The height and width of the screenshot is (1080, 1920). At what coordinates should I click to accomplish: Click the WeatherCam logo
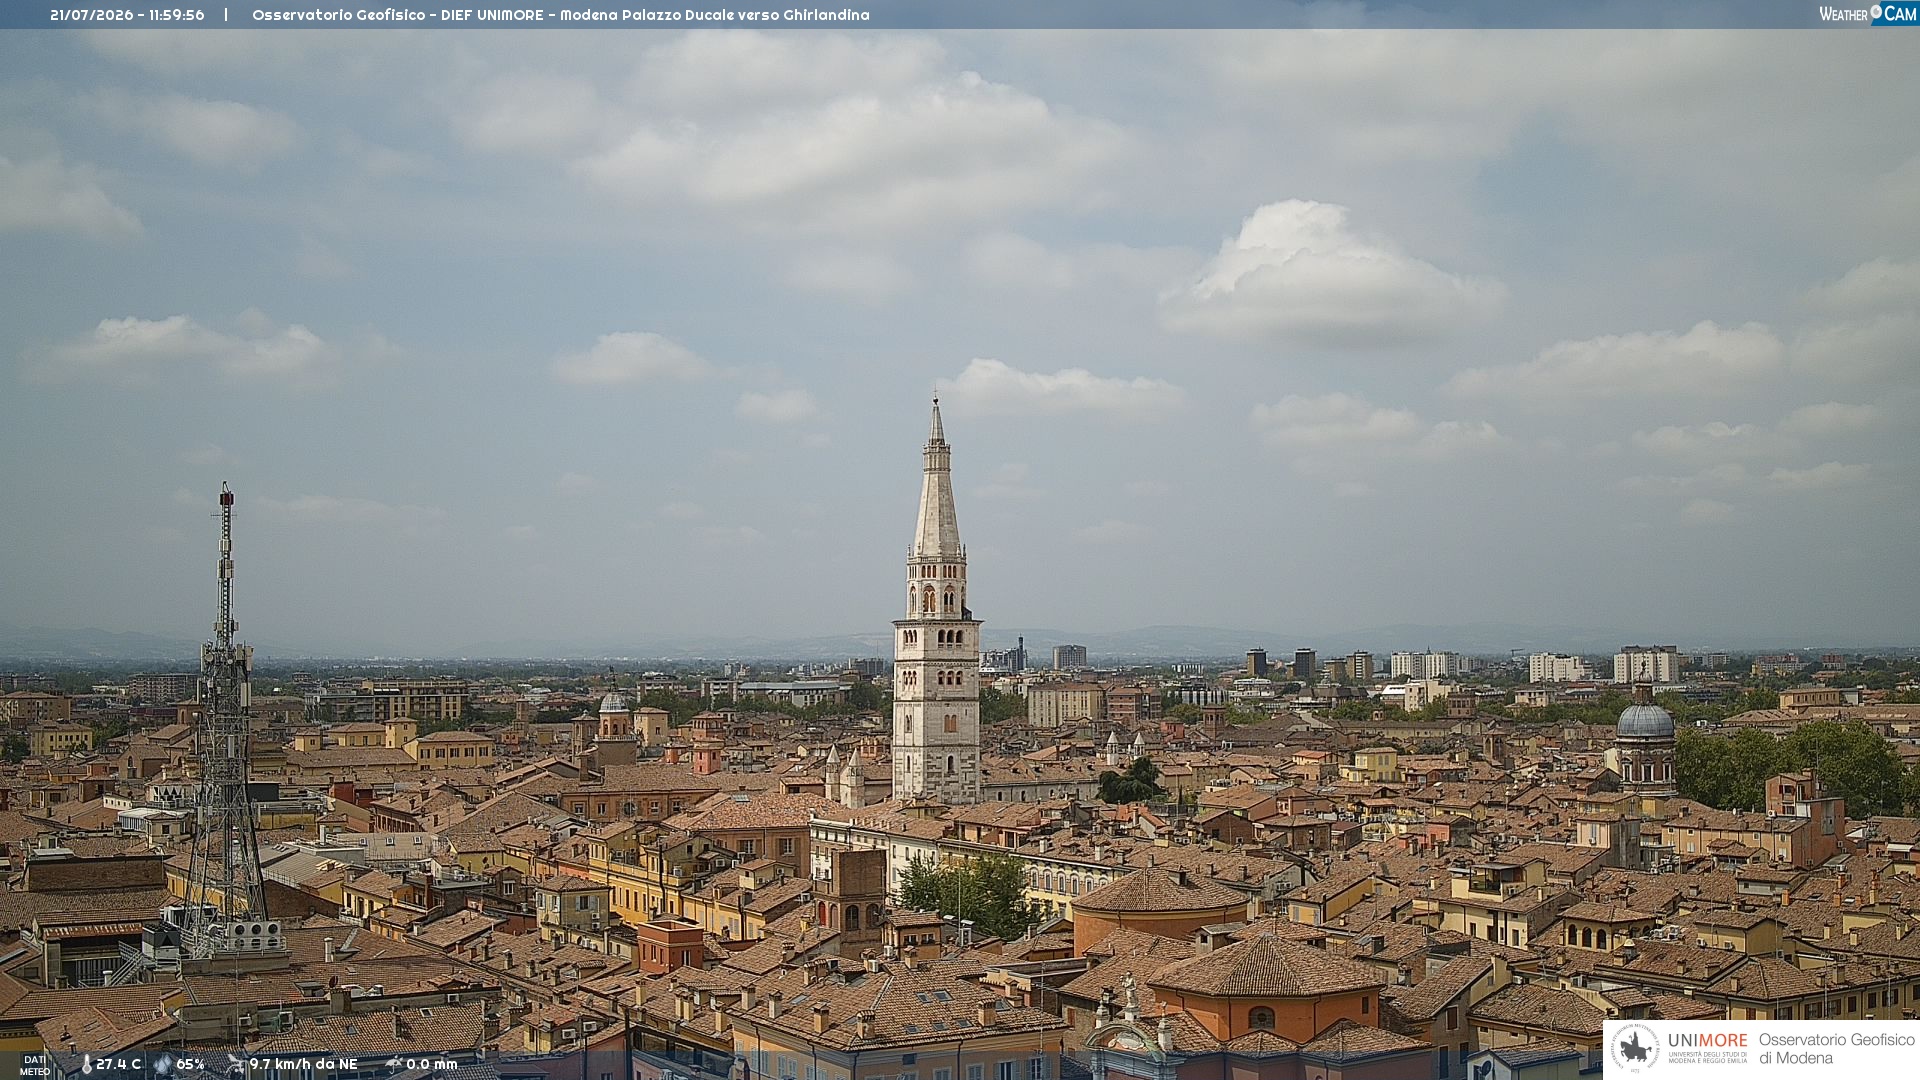(1868, 14)
